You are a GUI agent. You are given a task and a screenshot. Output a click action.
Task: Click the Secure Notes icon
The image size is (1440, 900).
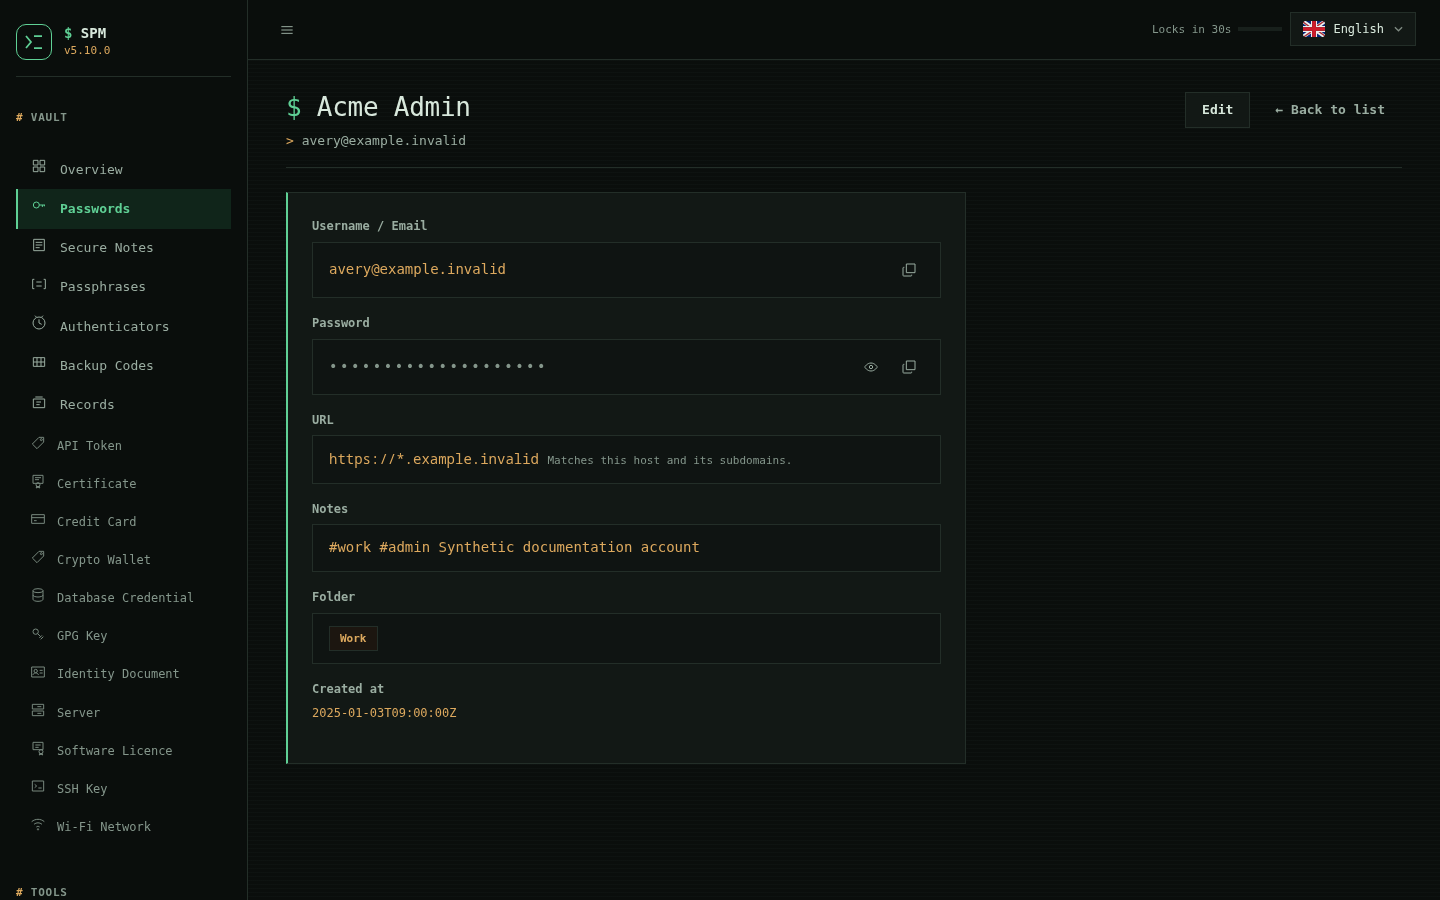[39, 245]
